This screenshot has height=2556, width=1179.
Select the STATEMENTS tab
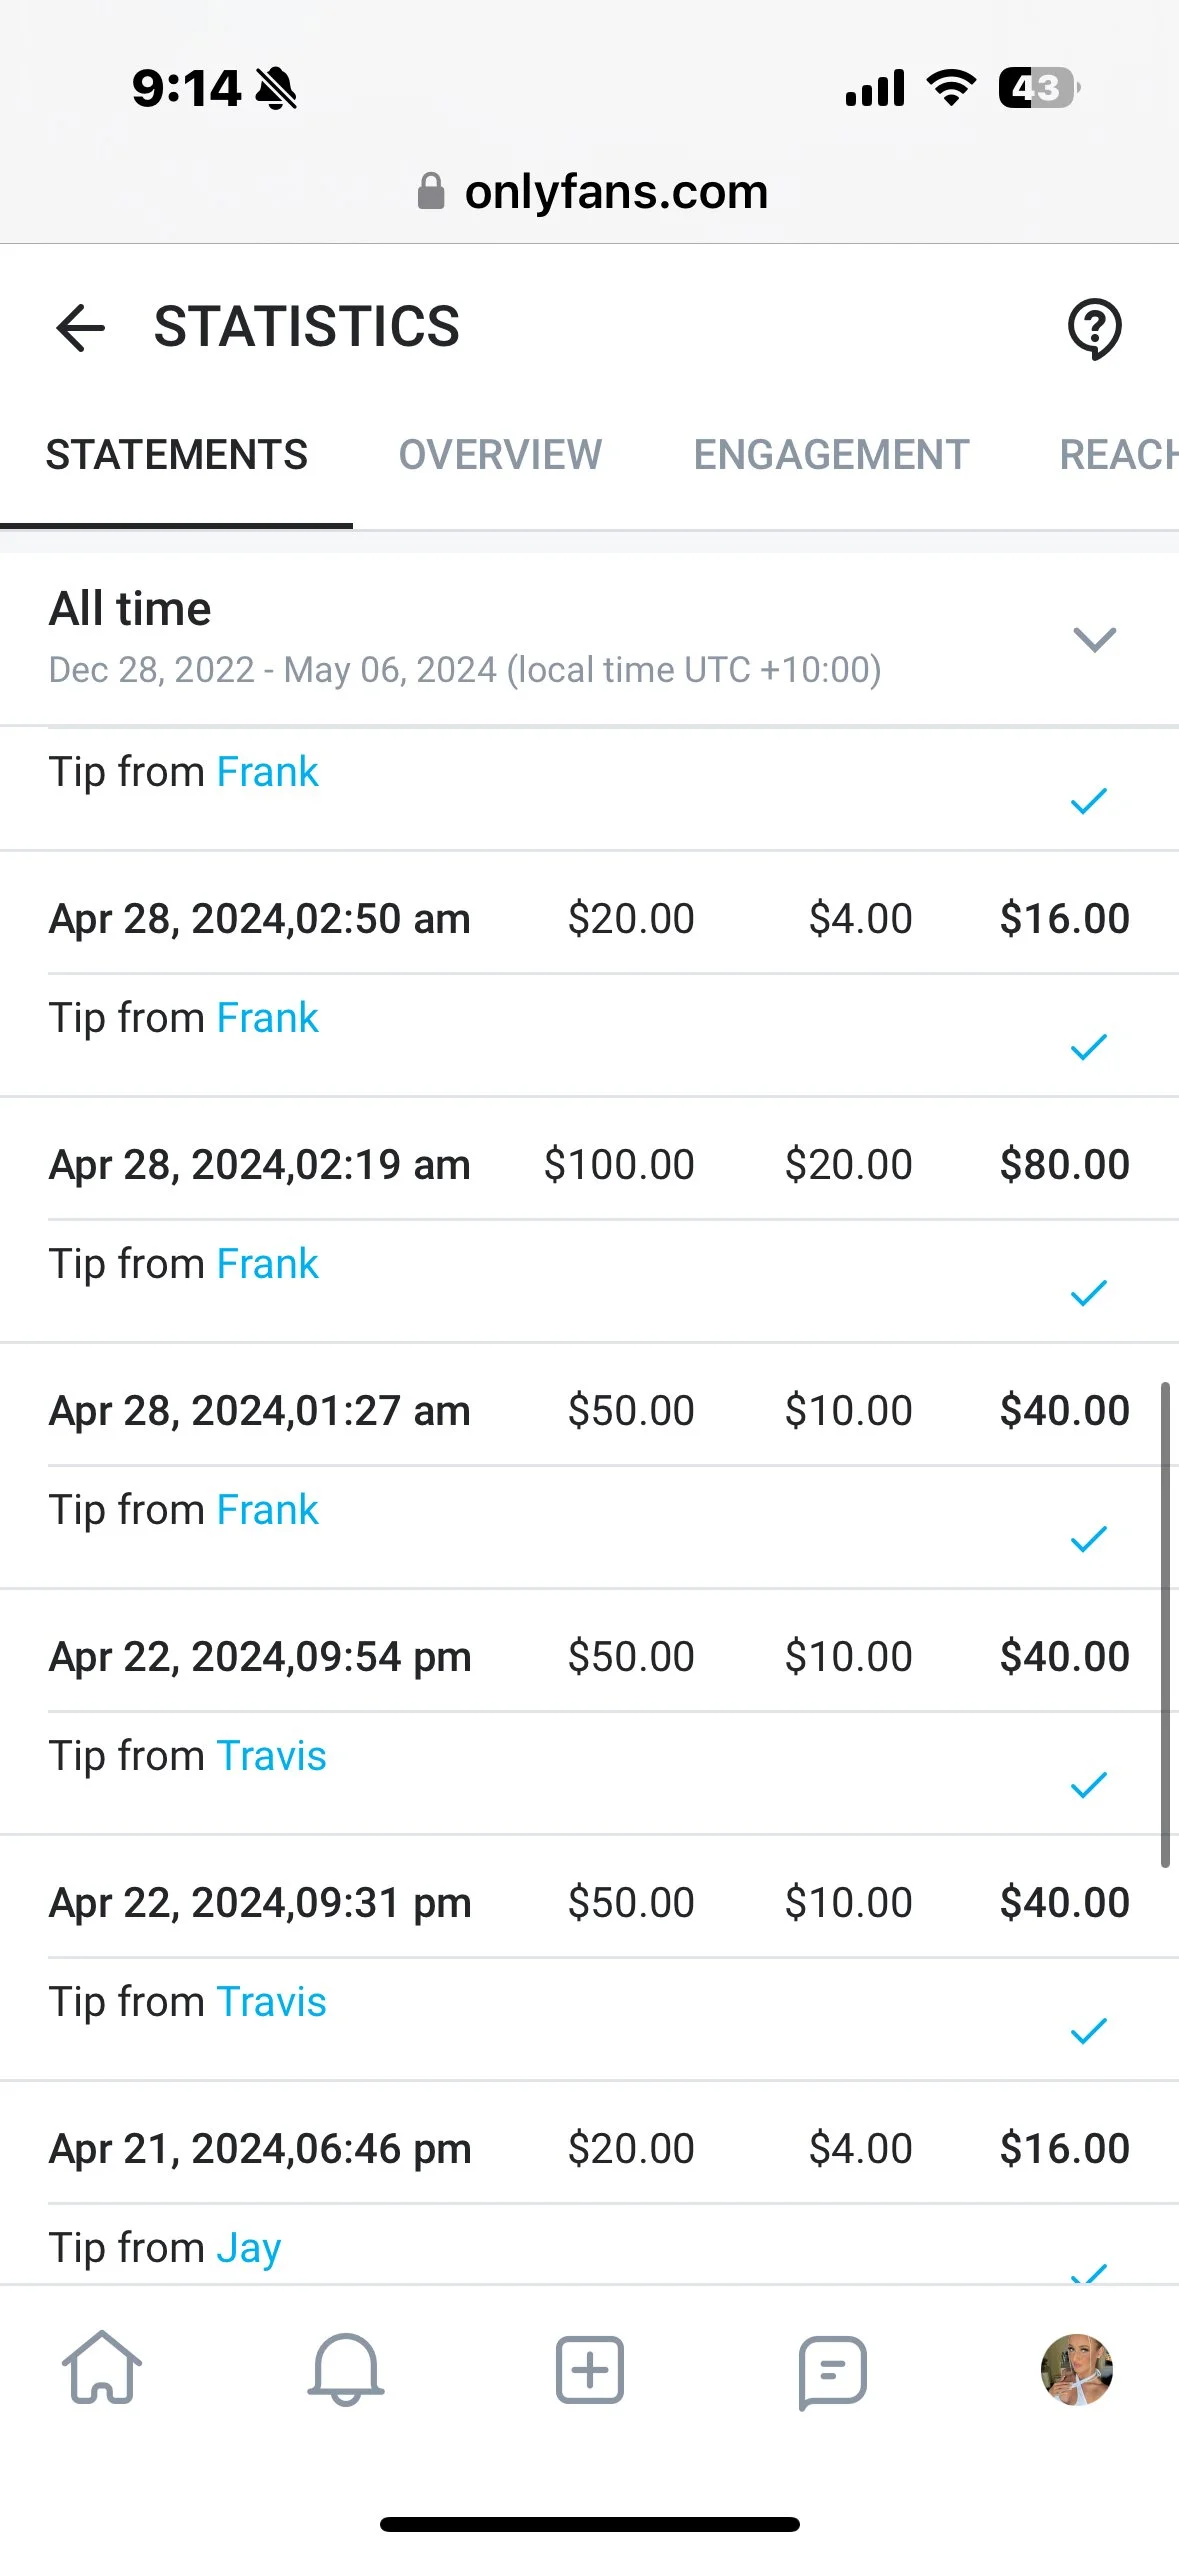tap(177, 455)
